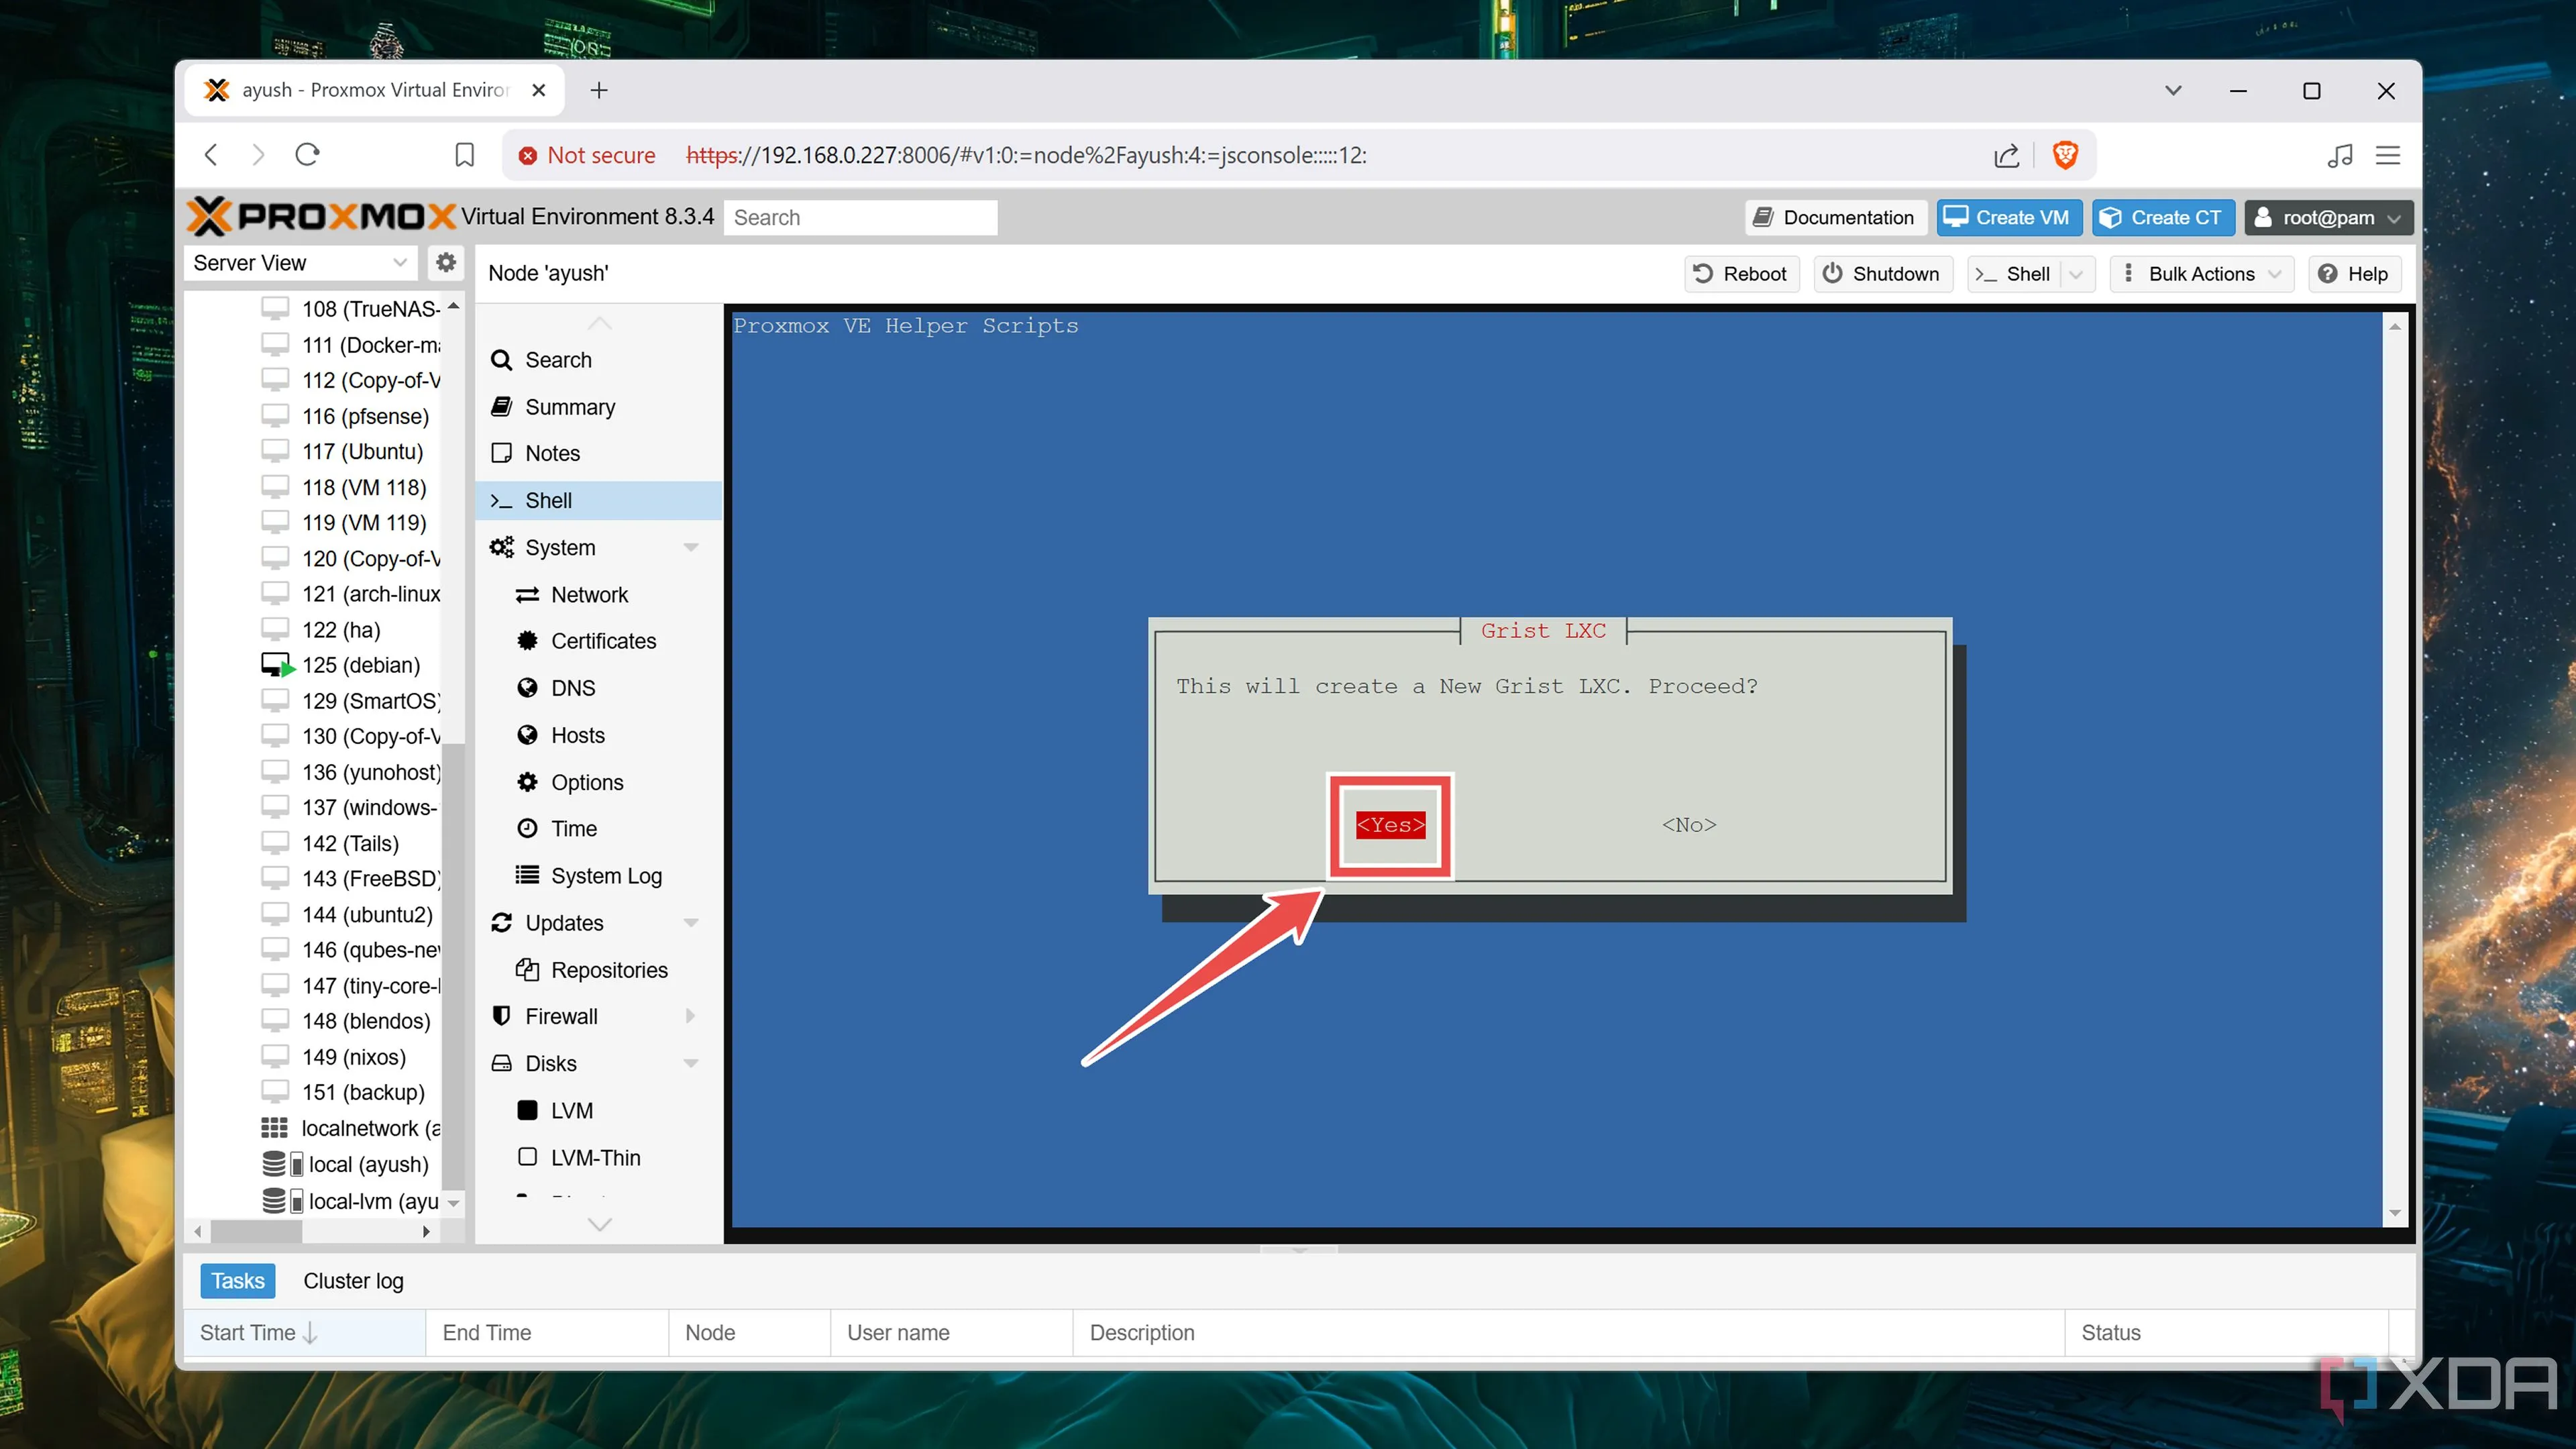
Task: Open the Options item
Action: 598,782
